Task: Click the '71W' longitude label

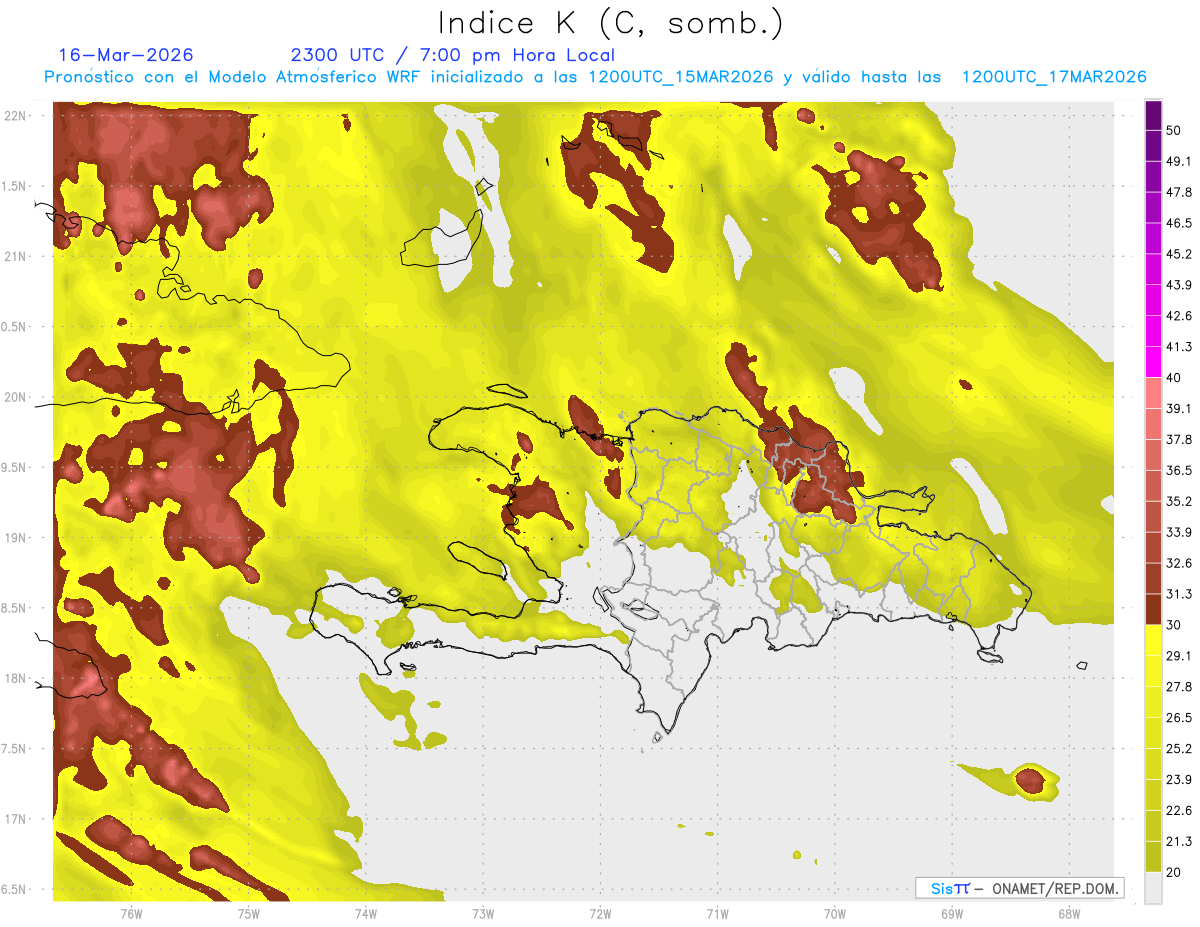Action: (717, 913)
